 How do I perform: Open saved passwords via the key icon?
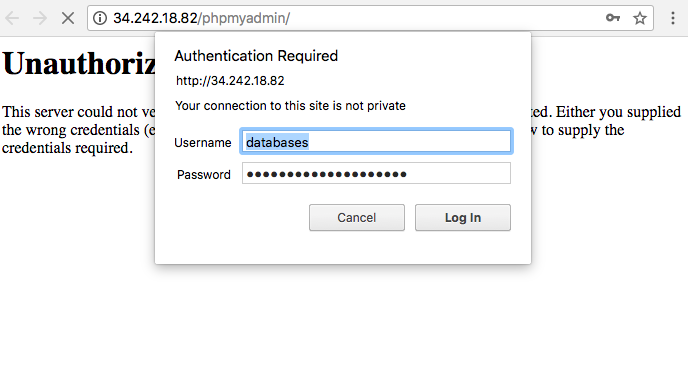click(613, 18)
